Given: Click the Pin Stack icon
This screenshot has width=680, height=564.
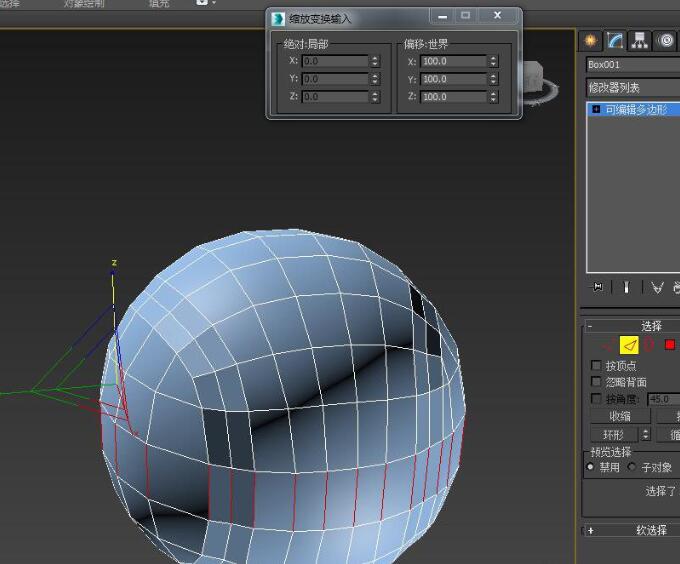Looking at the screenshot, I should [598, 287].
